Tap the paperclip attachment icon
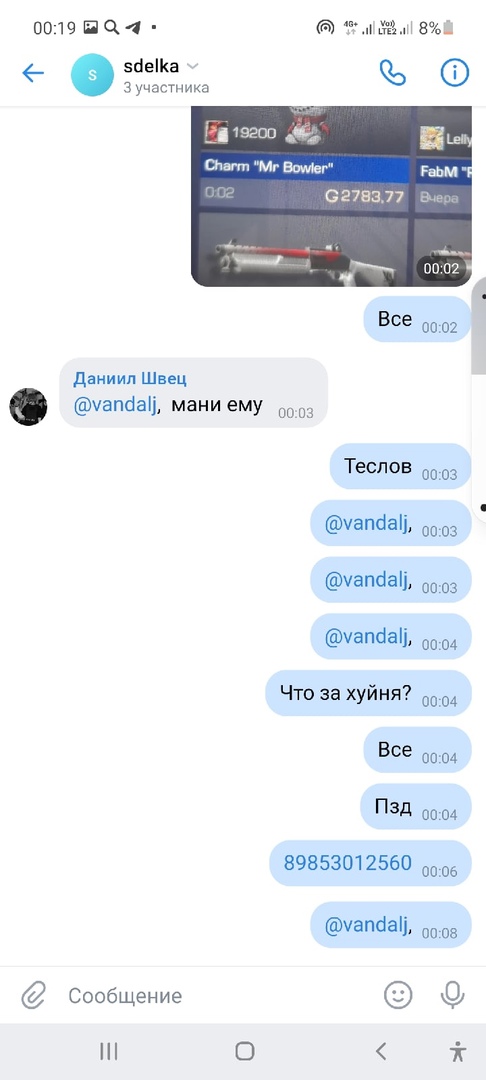The width and height of the screenshot is (486, 1080). pyautogui.click(x=32, y=995)
